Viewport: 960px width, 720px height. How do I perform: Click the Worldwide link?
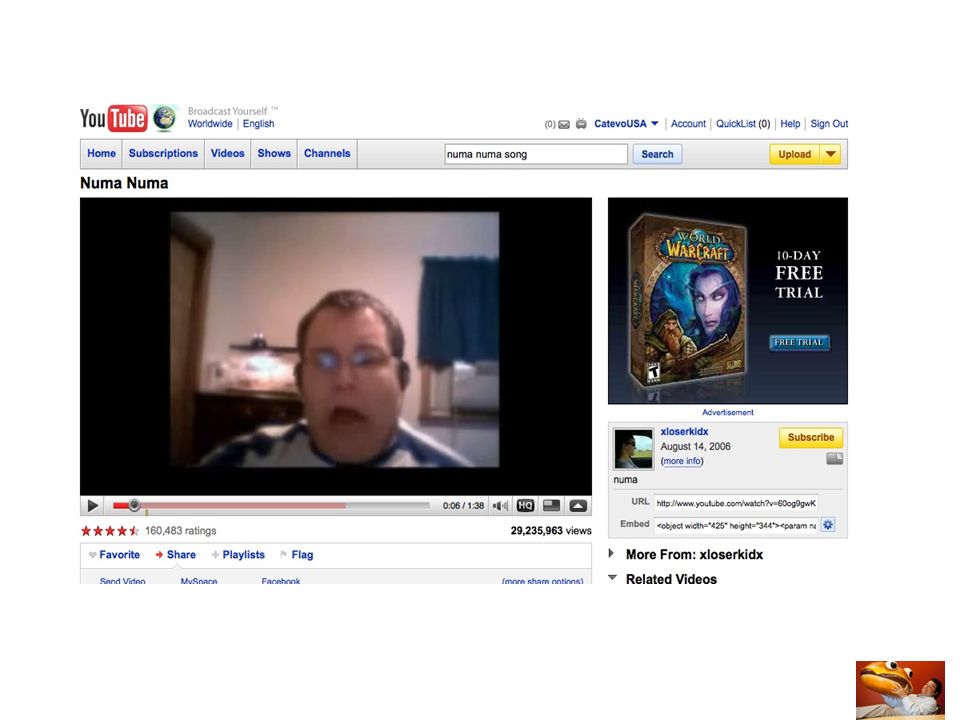click(x=210, y=124)
